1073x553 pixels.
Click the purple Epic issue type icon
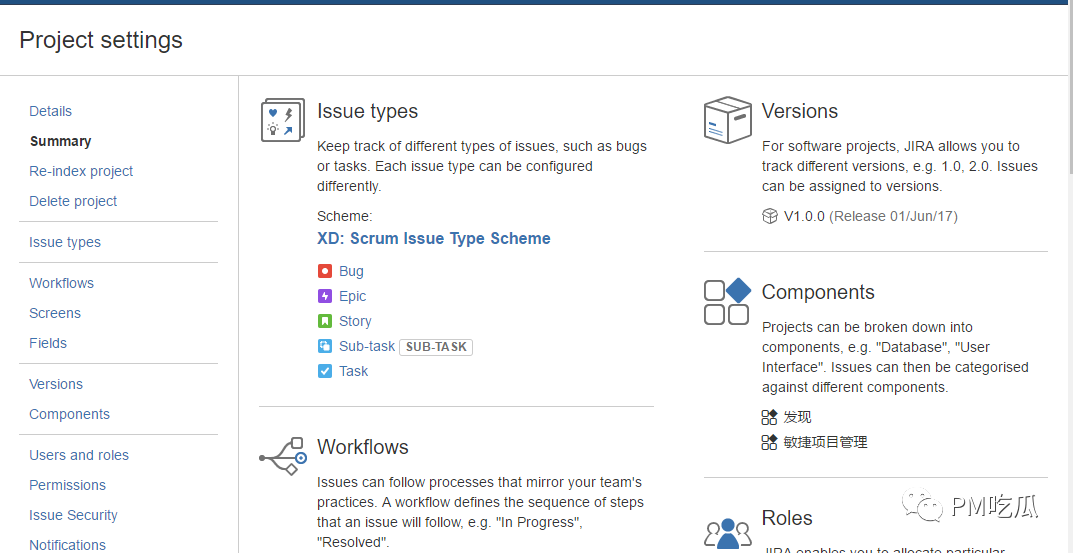pyautogui.click(x=325, y=296)
